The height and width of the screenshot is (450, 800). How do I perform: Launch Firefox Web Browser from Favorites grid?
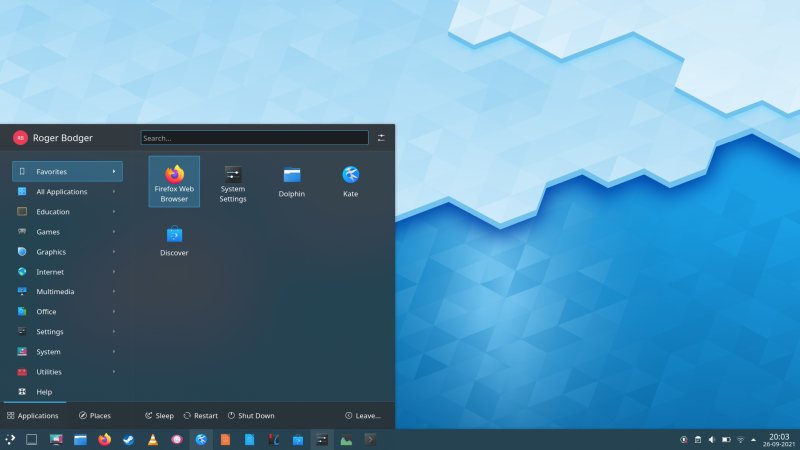coord(174,182)
